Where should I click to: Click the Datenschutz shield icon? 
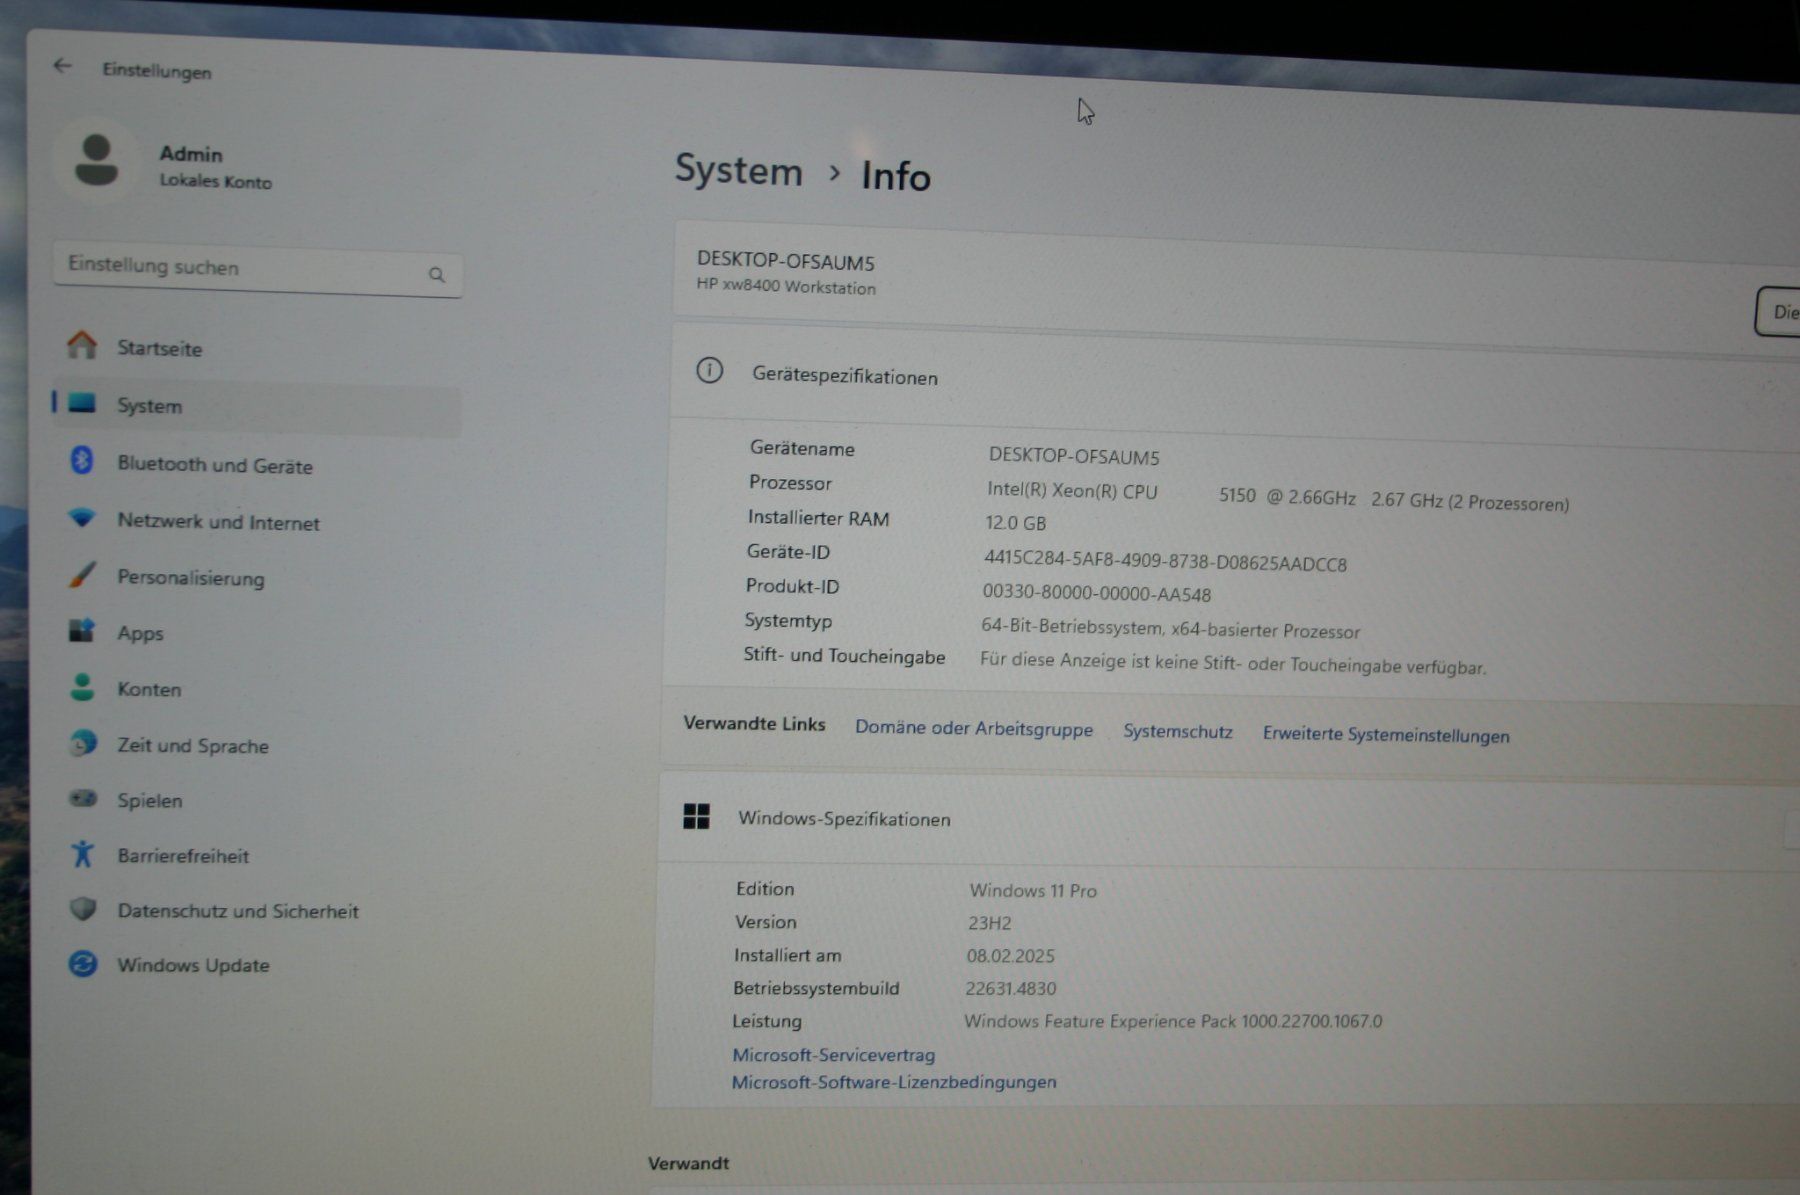click(83, 908)
